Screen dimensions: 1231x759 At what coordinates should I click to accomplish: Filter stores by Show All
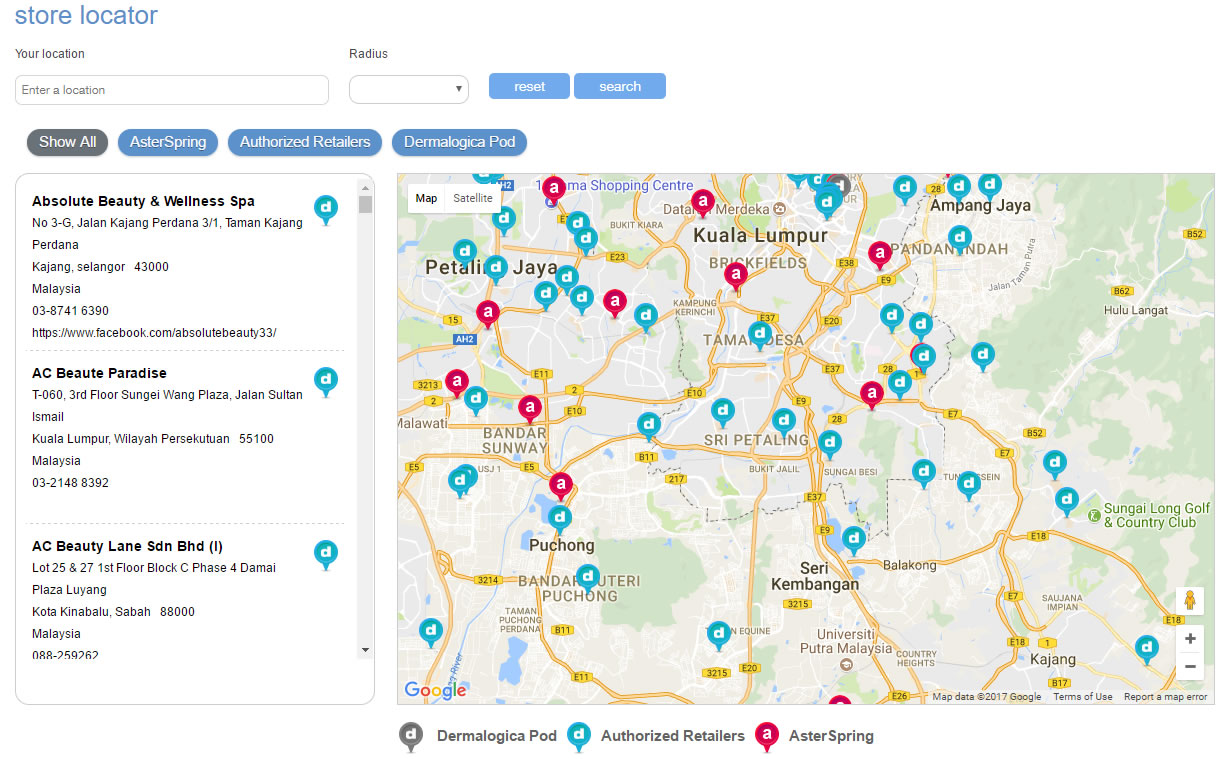click(x=67, y=142)
